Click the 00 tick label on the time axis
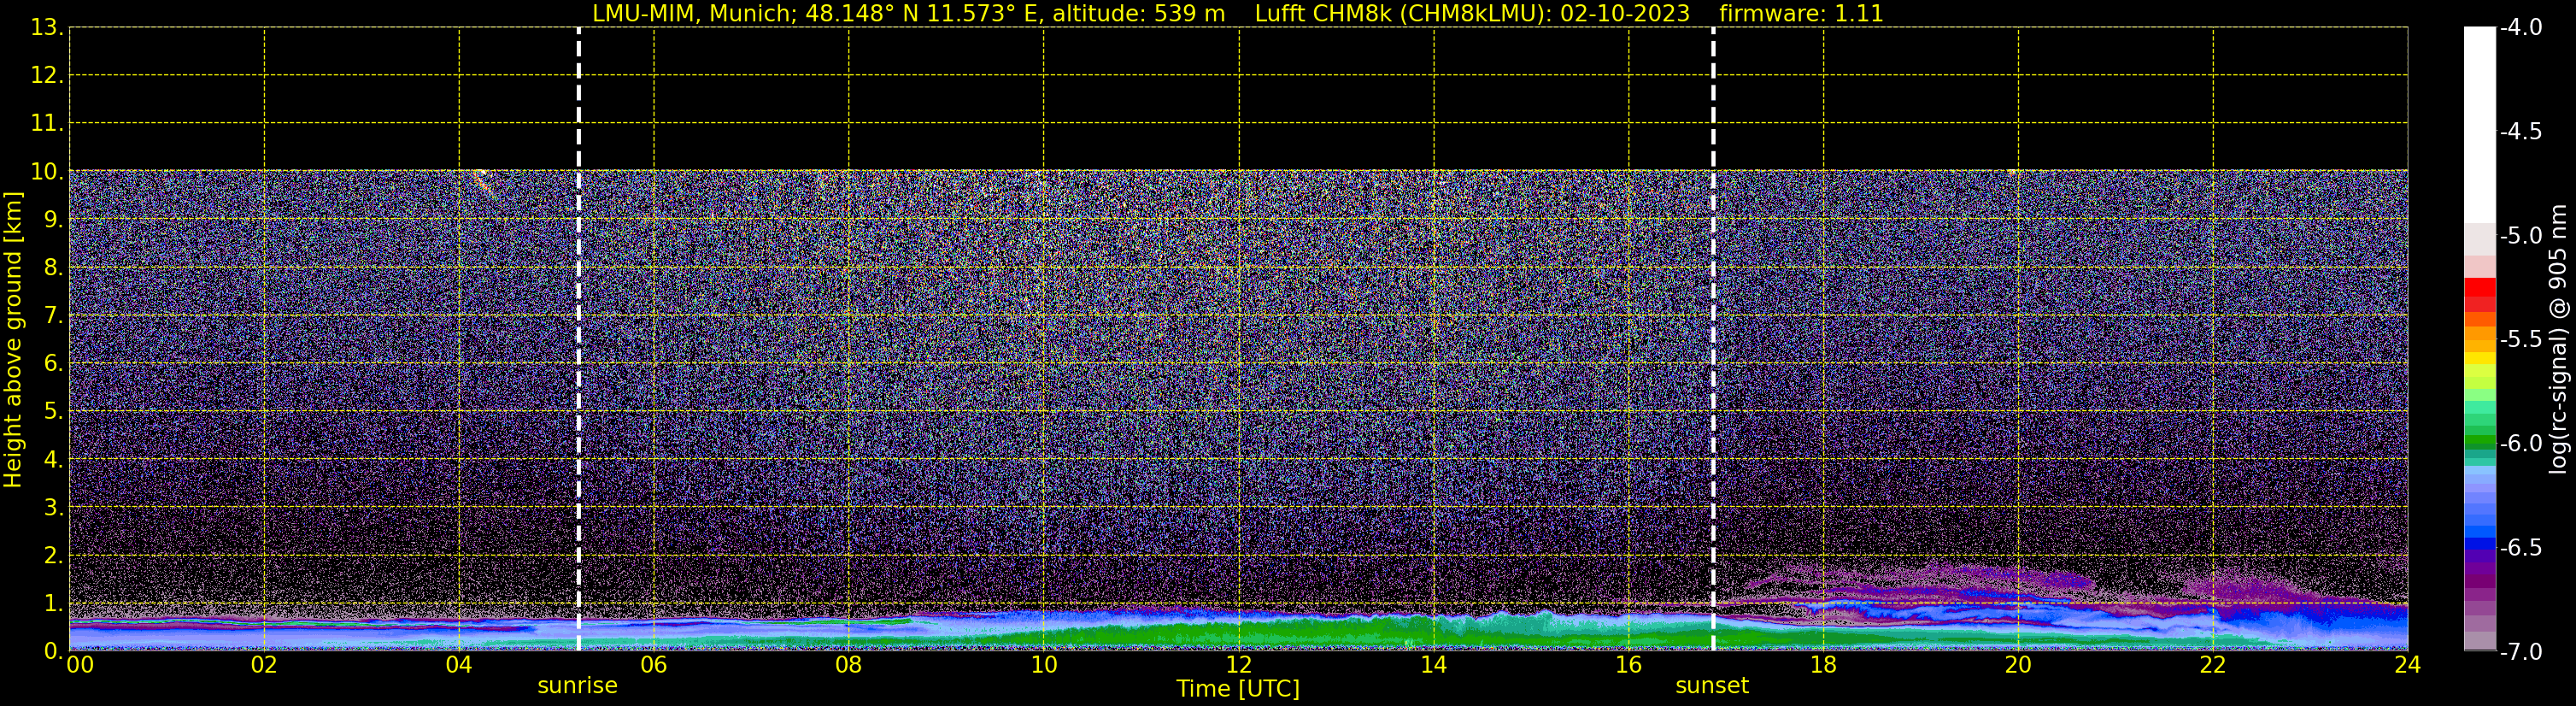 [80, 665]
